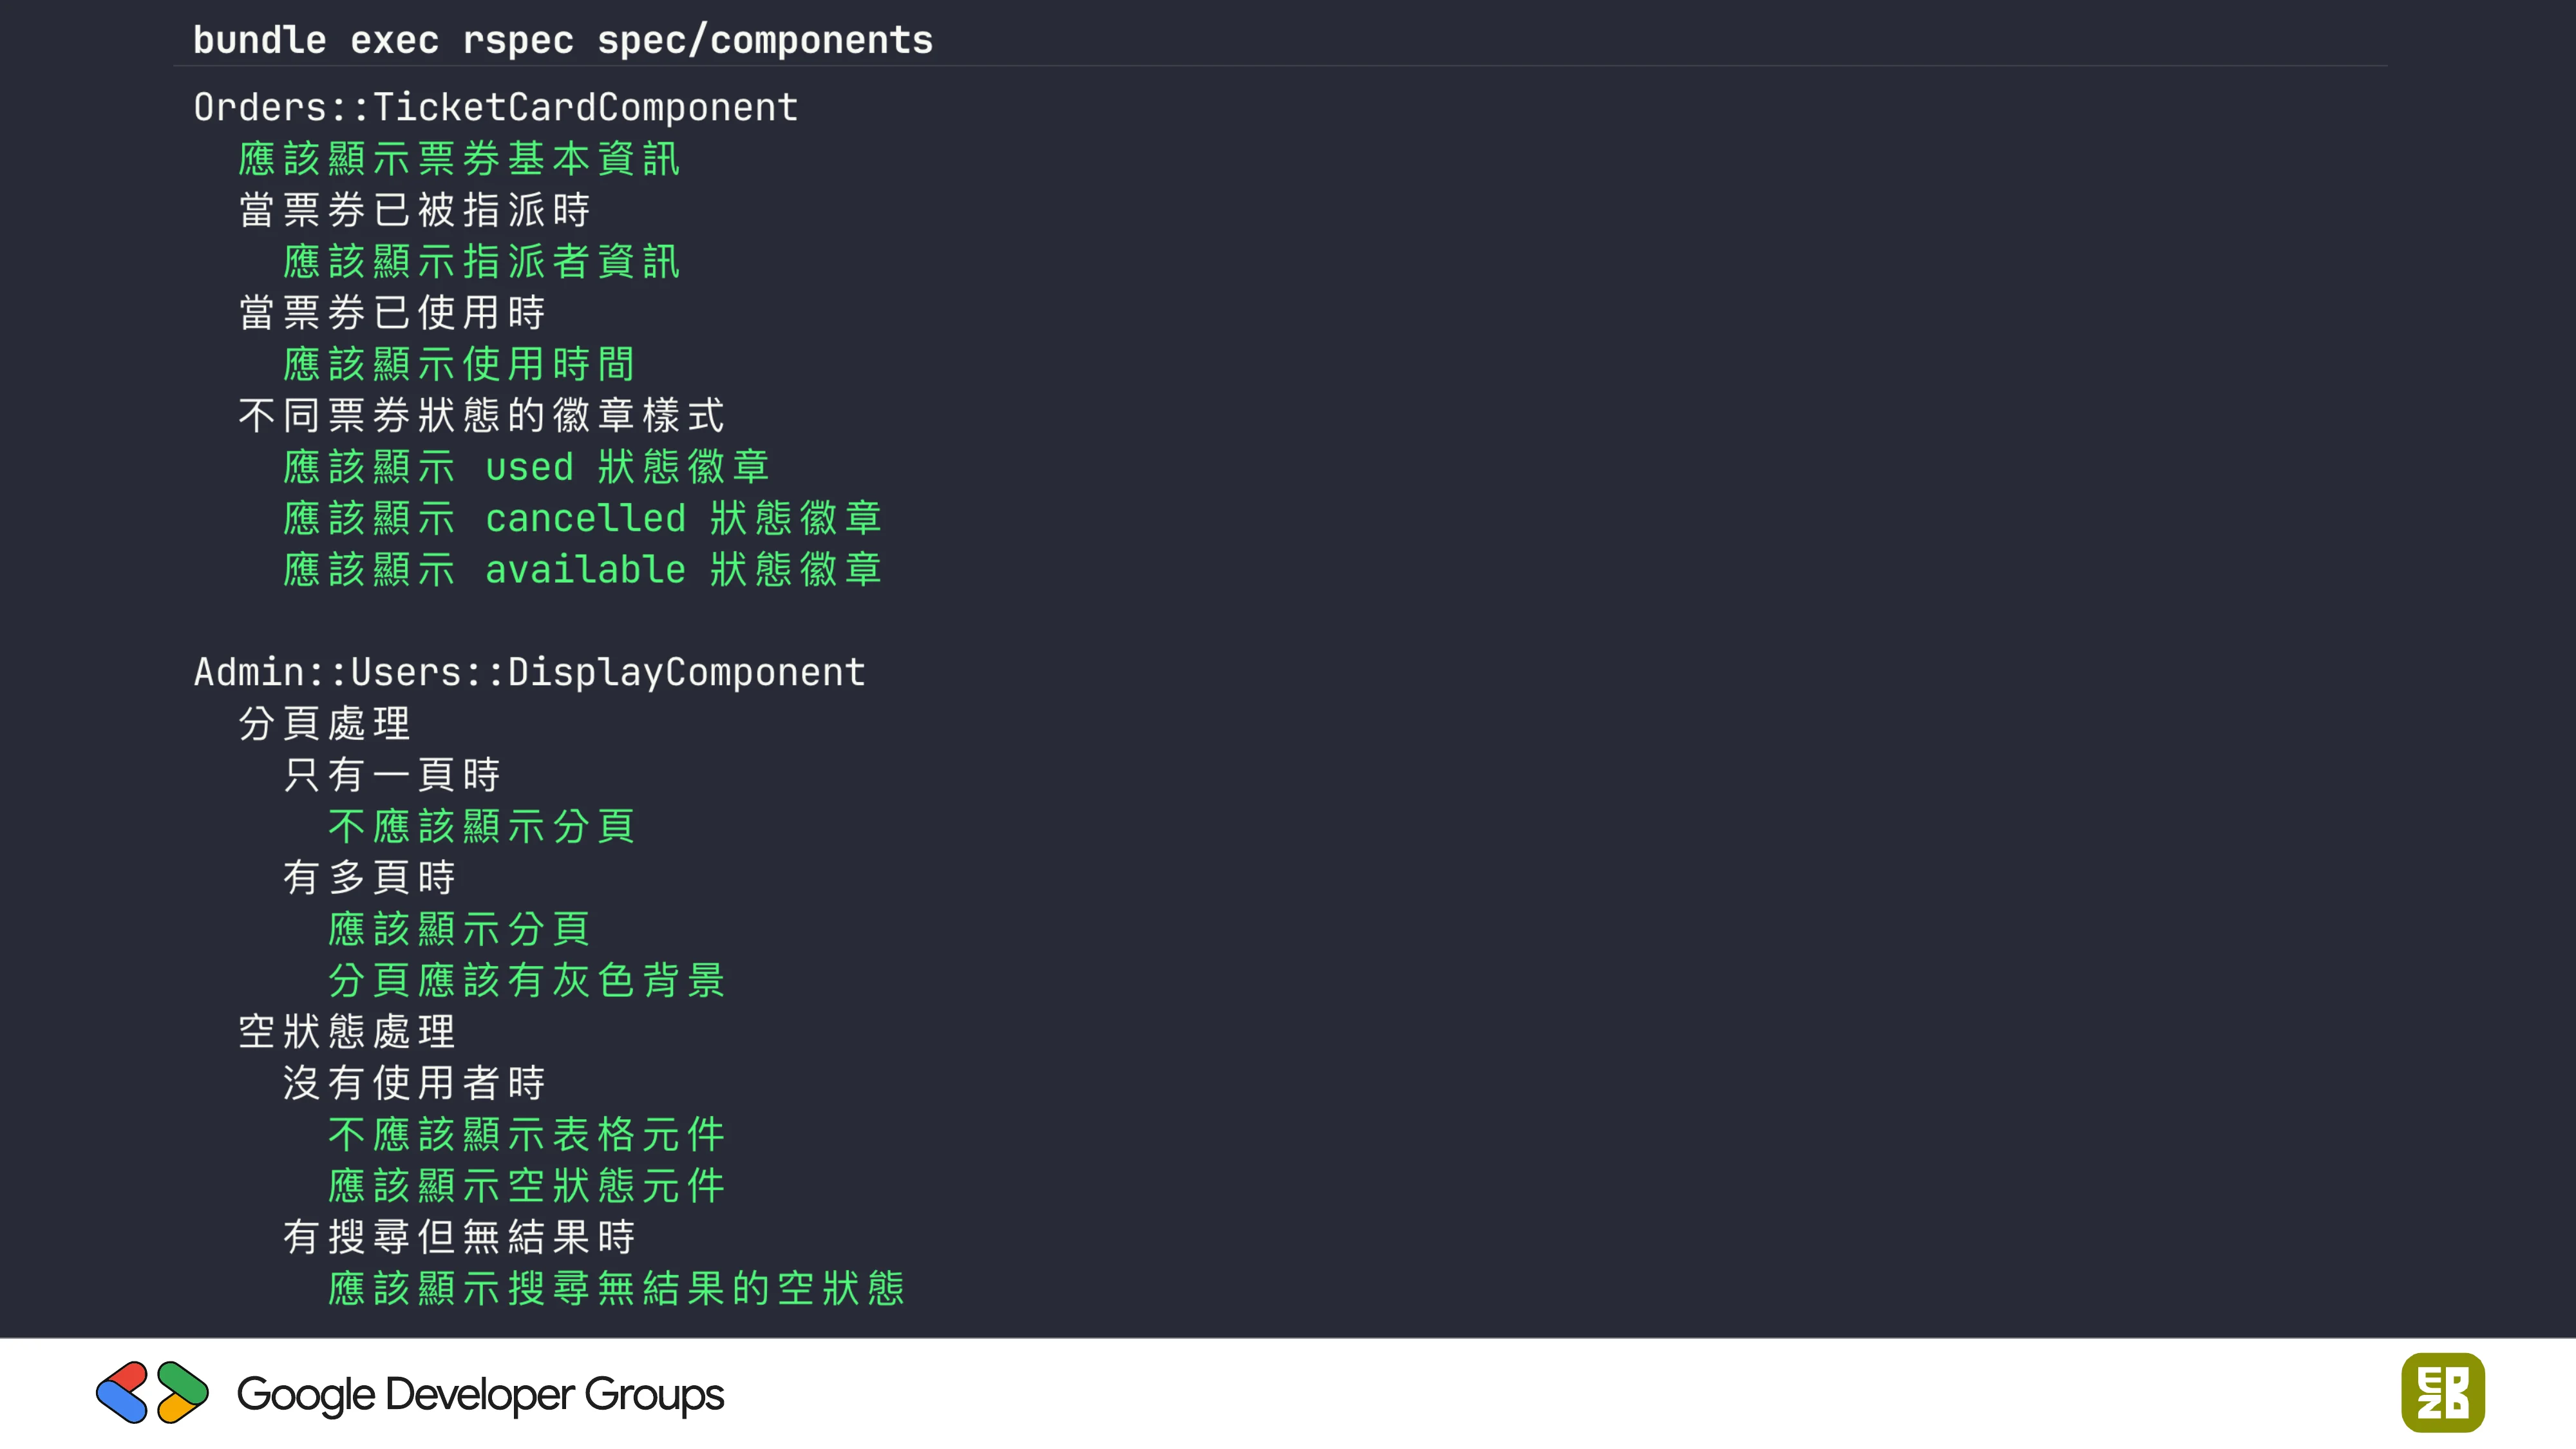2576x1449 pixels.
Task: Click the 分頁應該有灰色背景 test line
Action: (x=526, y=980)
